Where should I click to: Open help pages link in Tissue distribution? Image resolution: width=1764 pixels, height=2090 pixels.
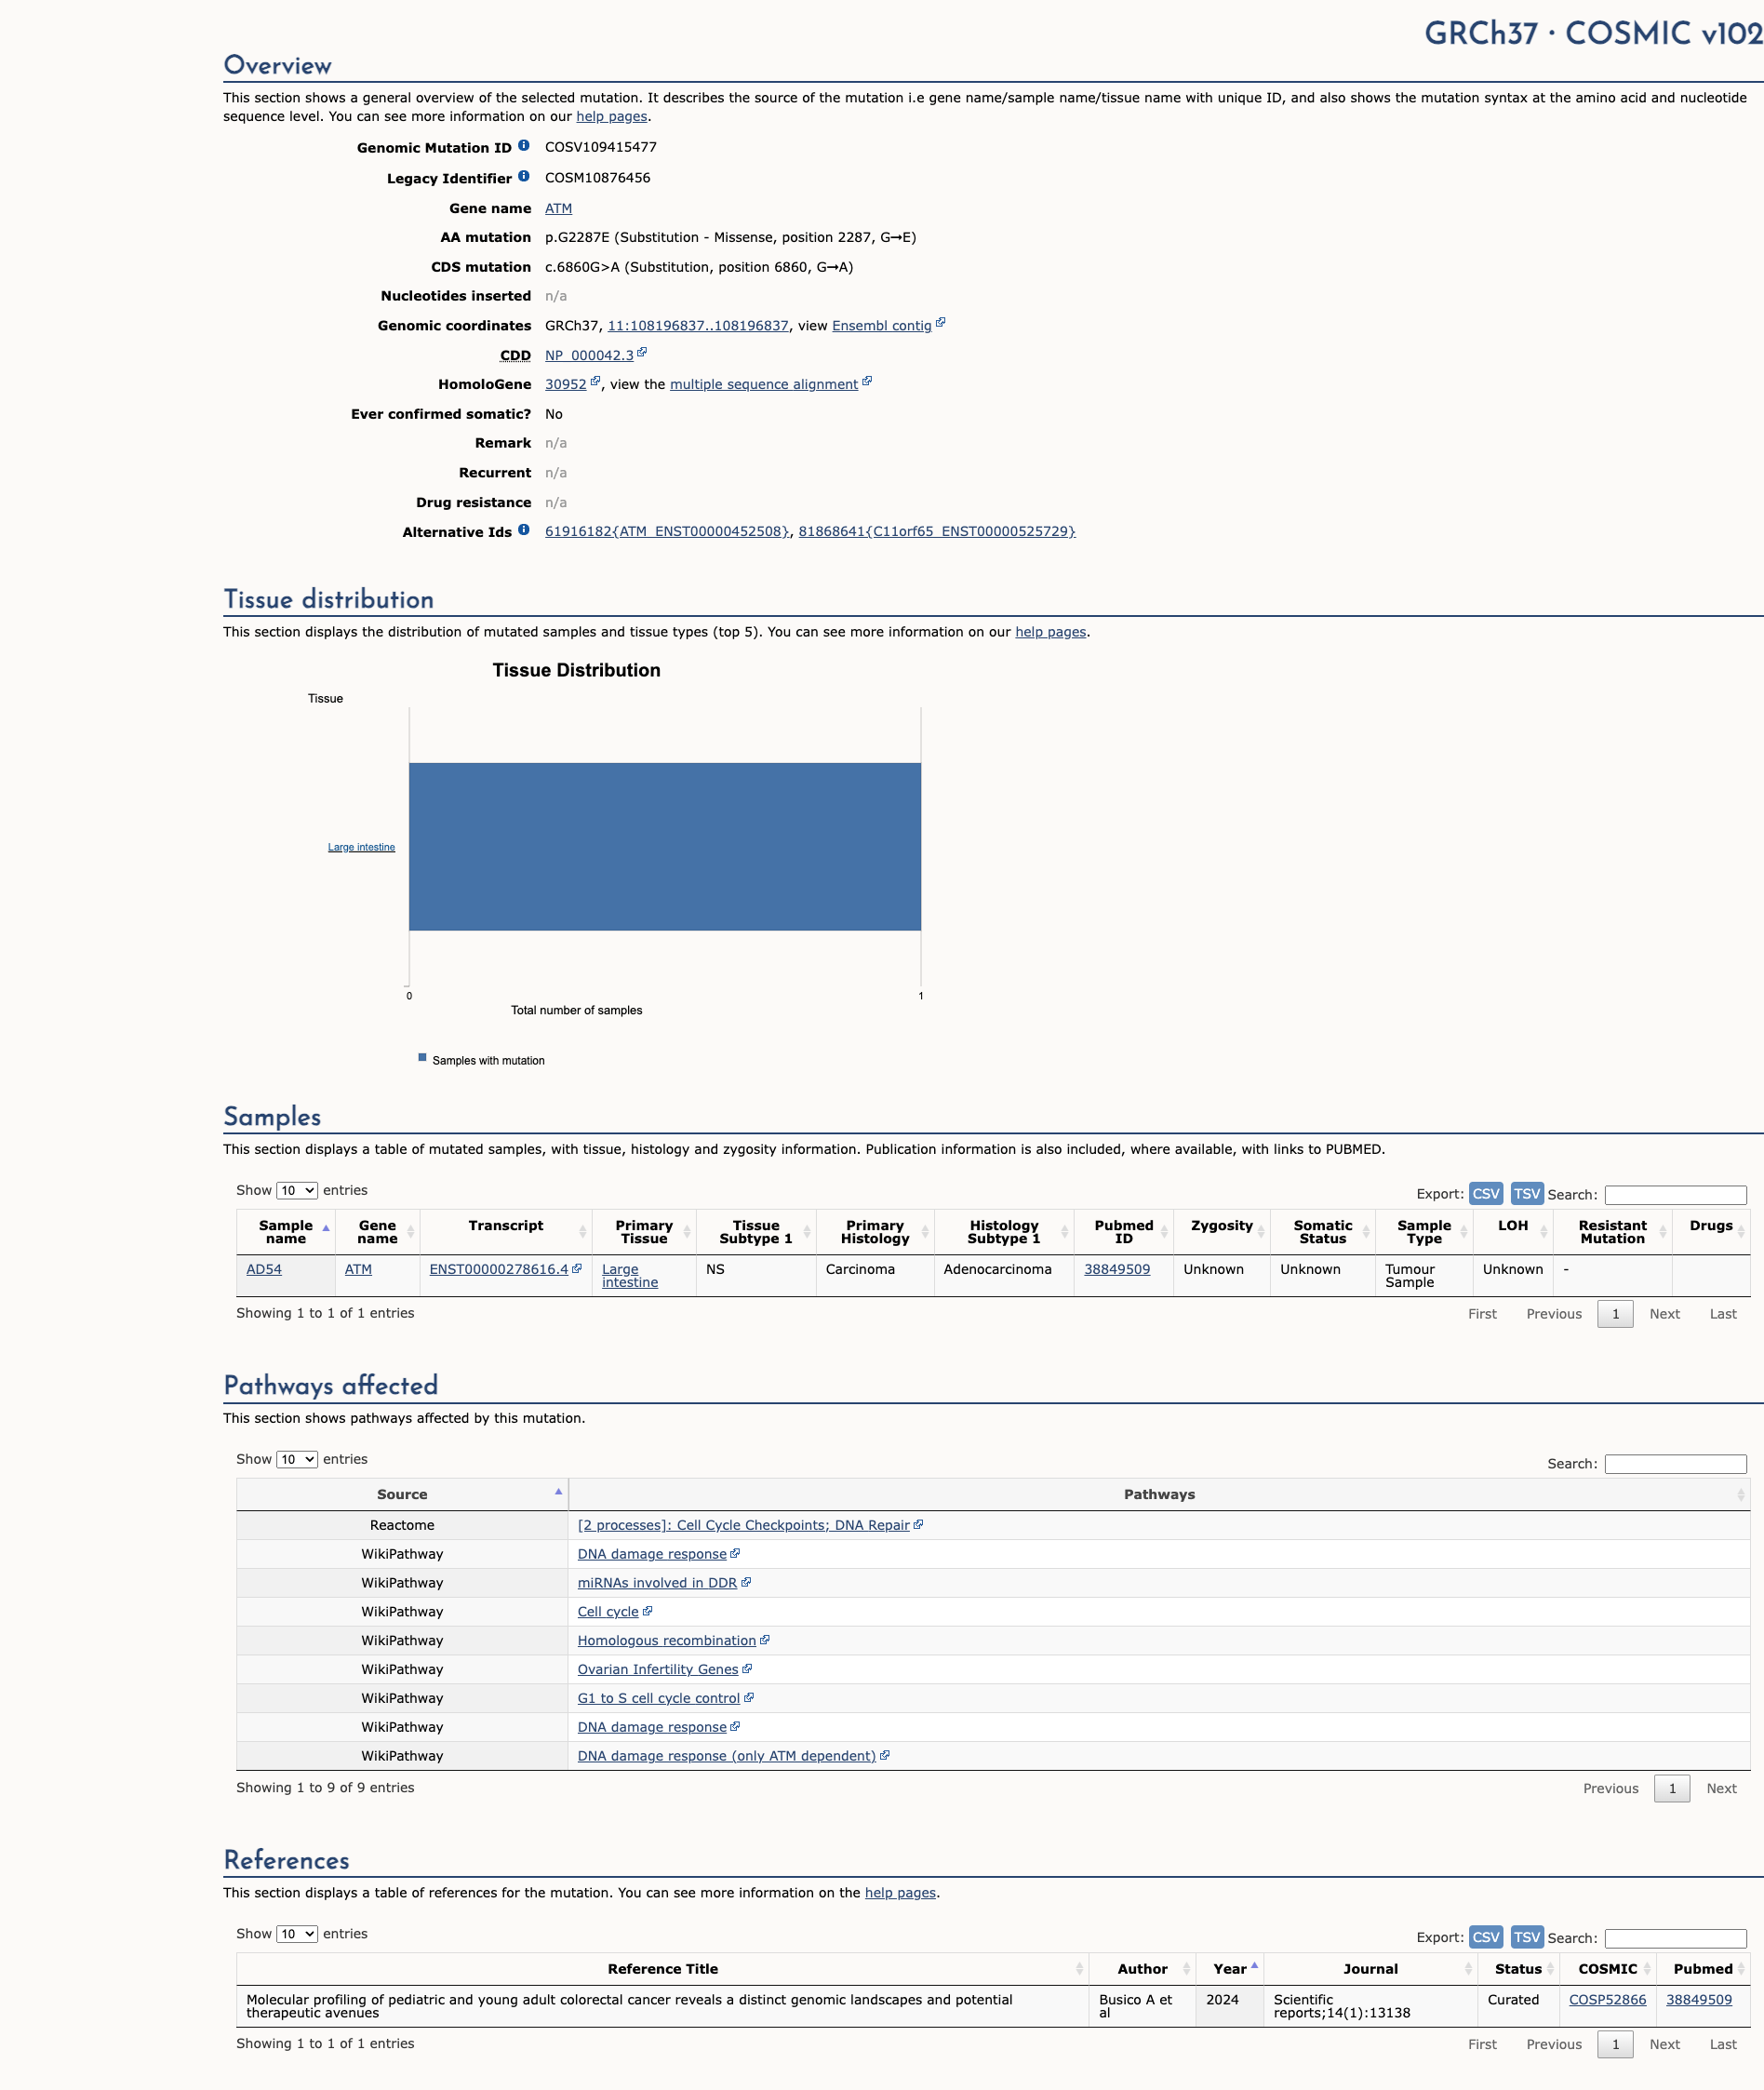[1050, 632]
